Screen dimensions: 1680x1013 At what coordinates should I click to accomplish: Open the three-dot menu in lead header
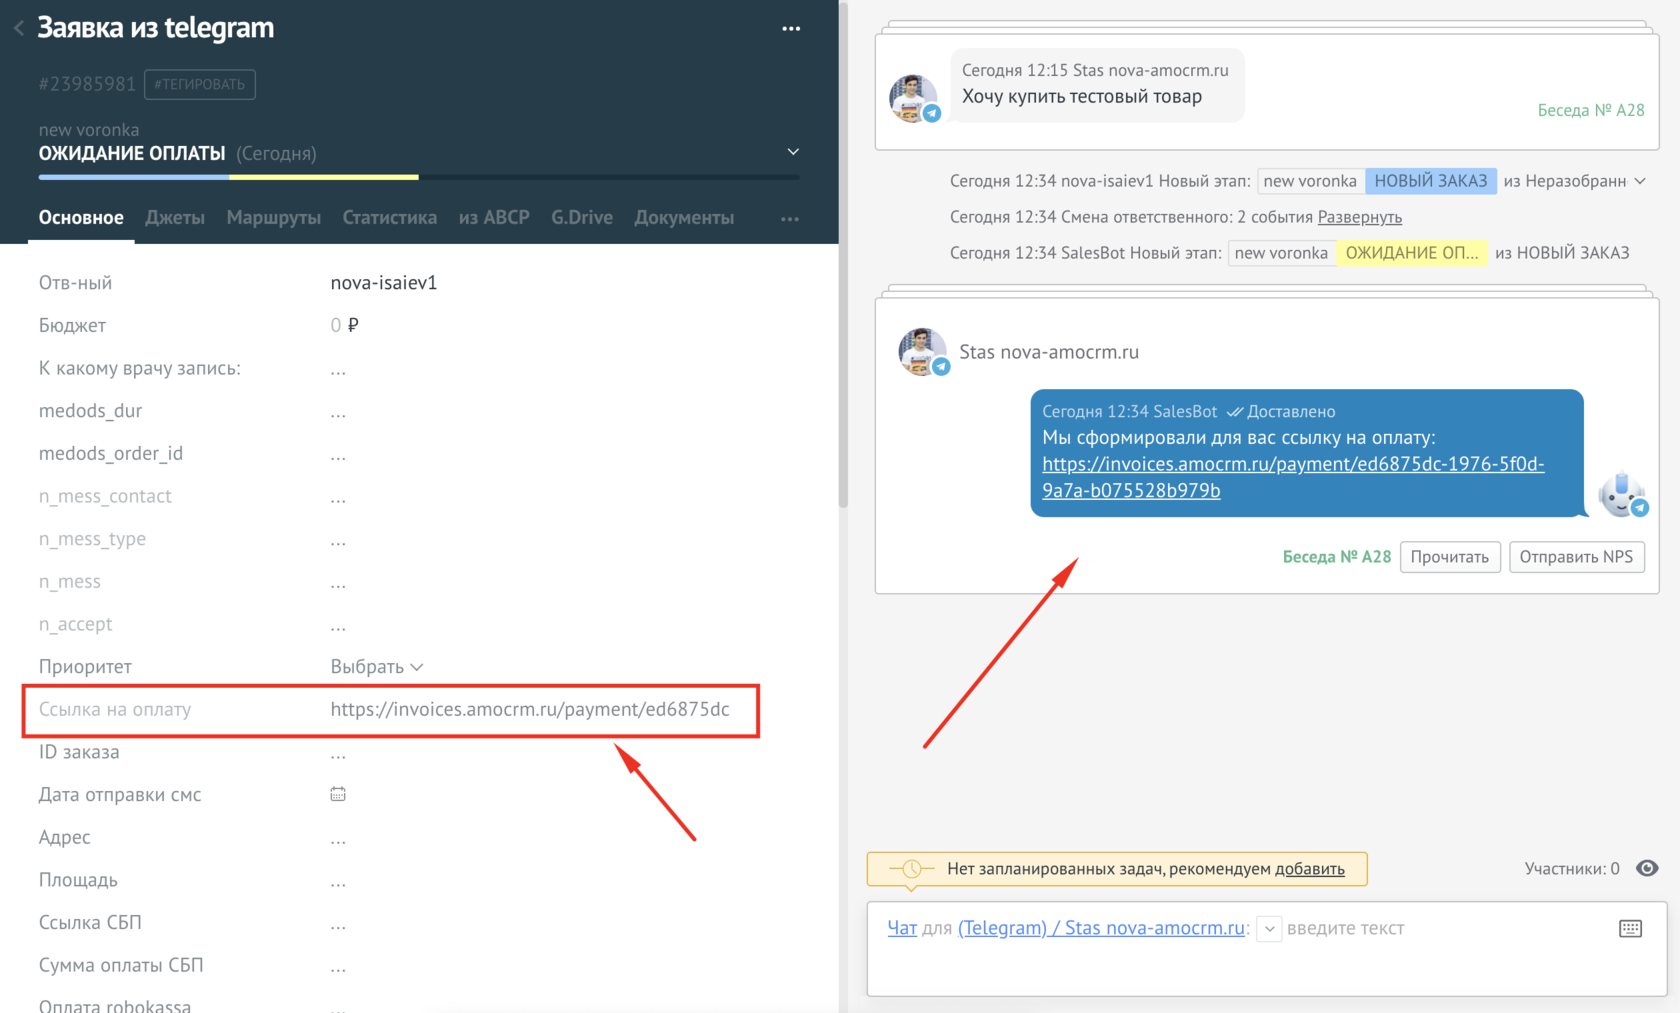(x=791, y=29)
